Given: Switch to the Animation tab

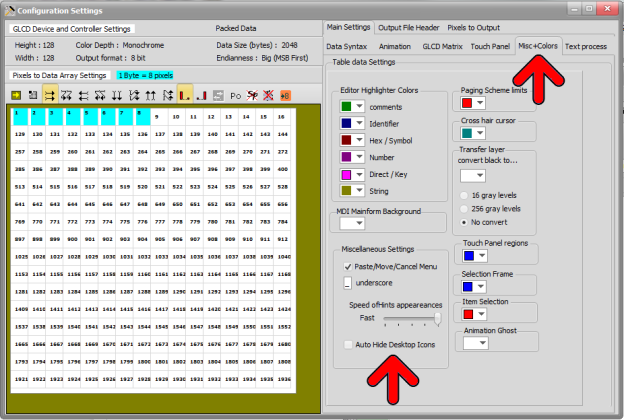Looking at the screenshot, I should coord(395,47).
